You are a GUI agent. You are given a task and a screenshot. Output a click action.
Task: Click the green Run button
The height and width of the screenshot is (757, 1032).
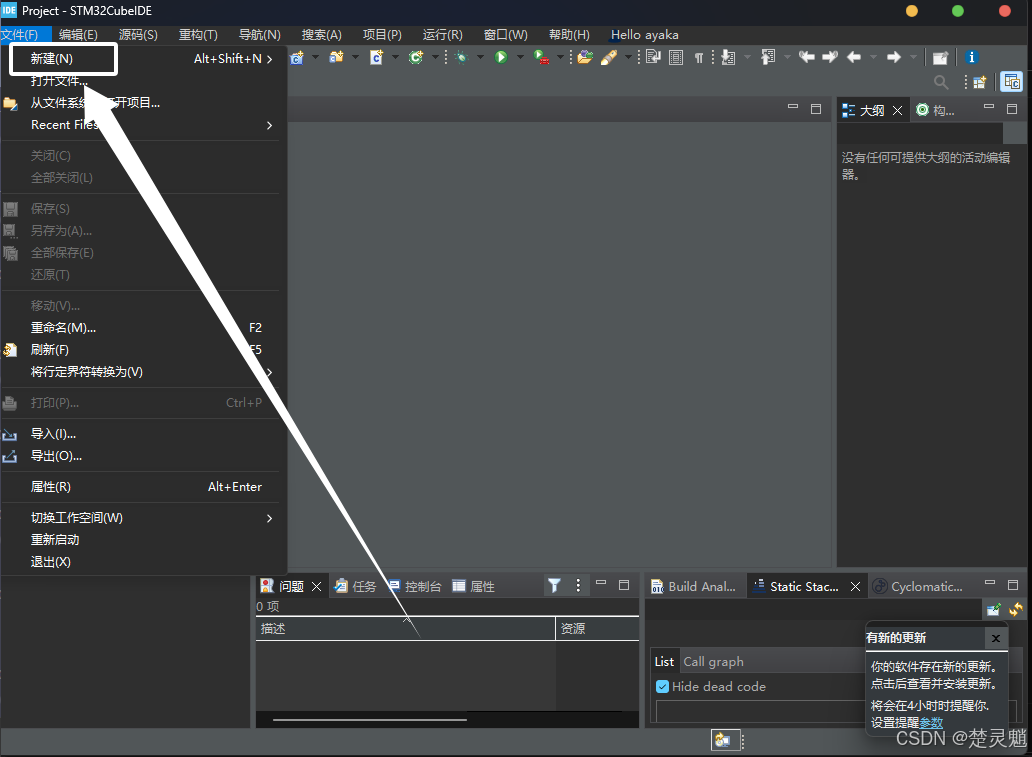pos(501,57)
